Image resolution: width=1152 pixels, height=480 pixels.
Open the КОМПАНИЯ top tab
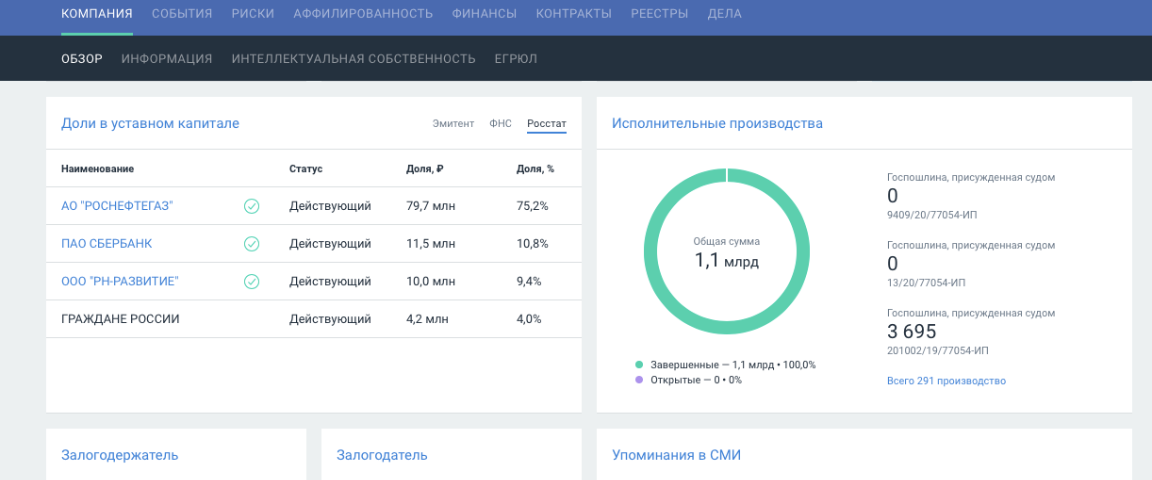[97, 13]
